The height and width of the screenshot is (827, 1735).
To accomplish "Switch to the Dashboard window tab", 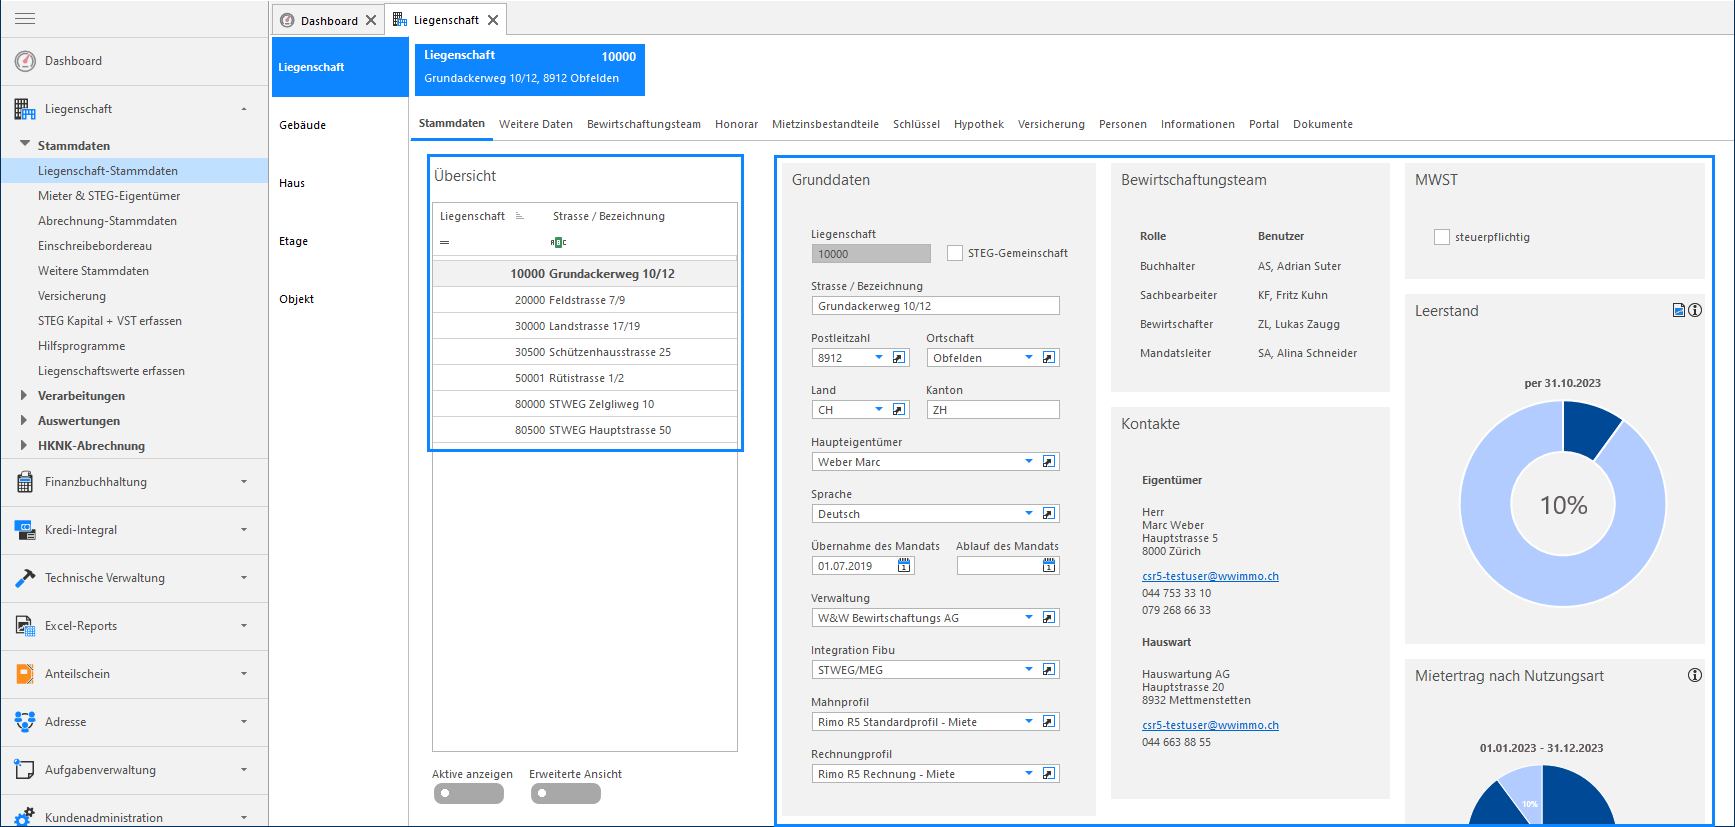I will (329, 20).
